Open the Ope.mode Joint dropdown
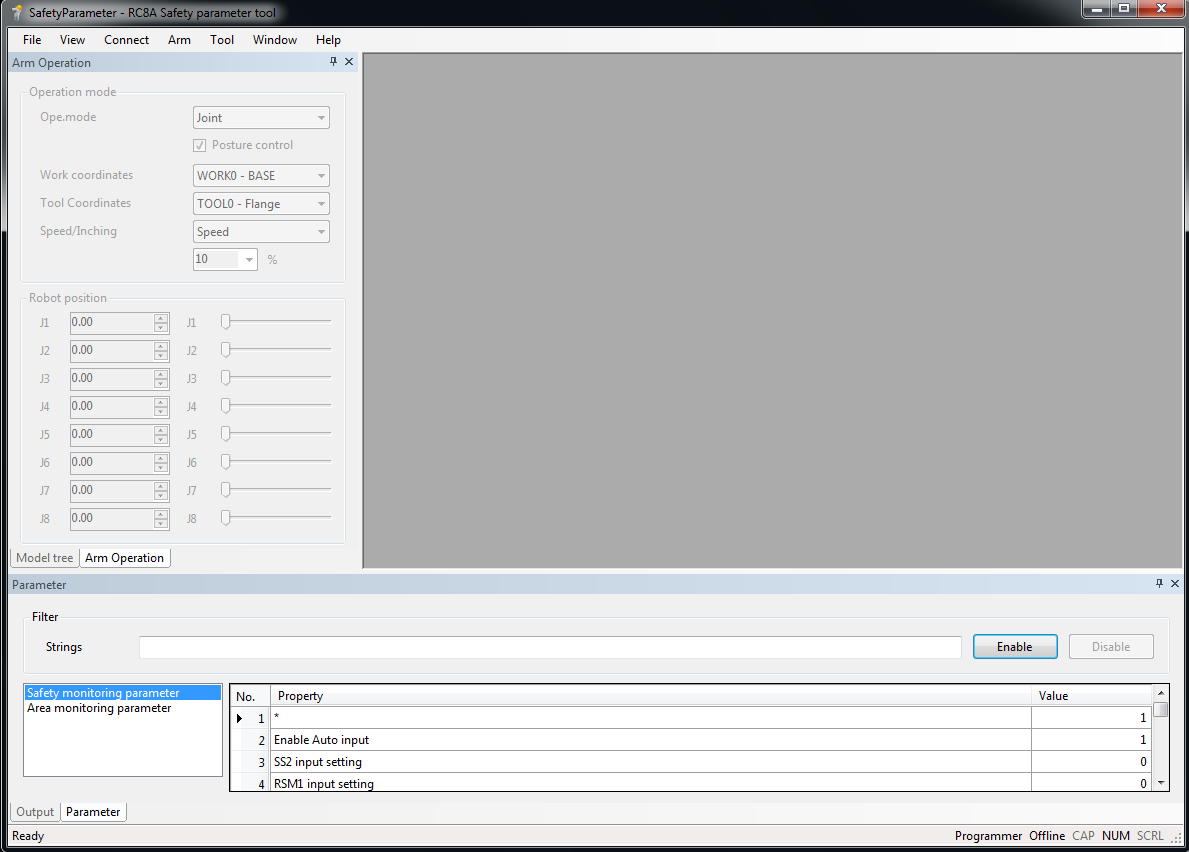The height and width of the screenshot is (852, 1189). (261, 118)
